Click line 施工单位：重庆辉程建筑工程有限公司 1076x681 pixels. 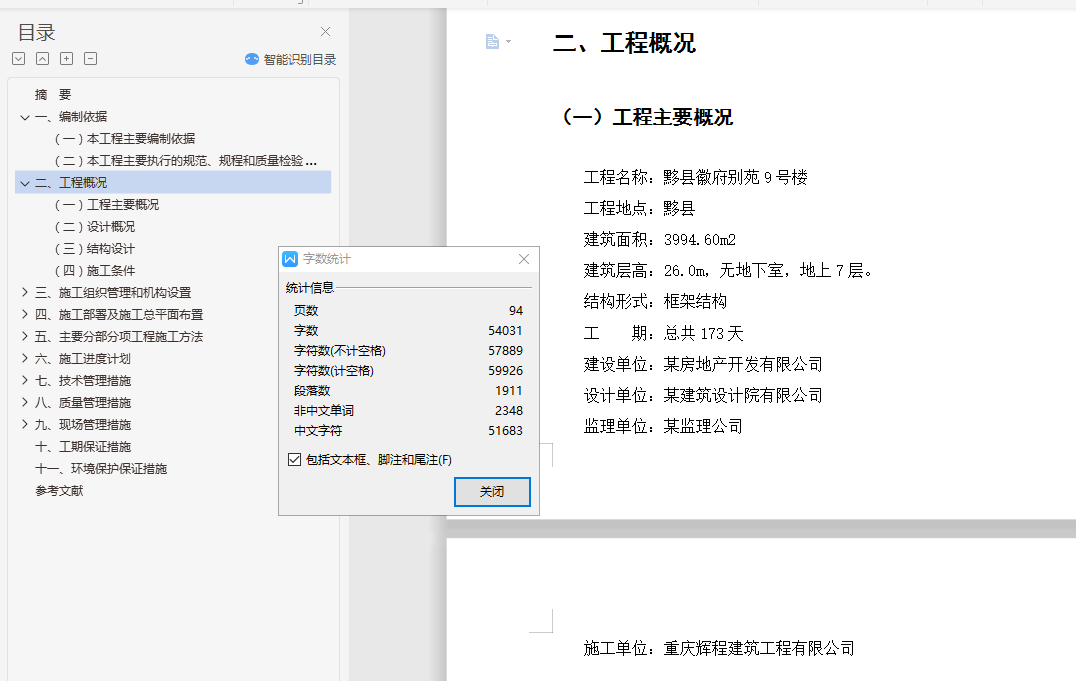tap(718, 648)
